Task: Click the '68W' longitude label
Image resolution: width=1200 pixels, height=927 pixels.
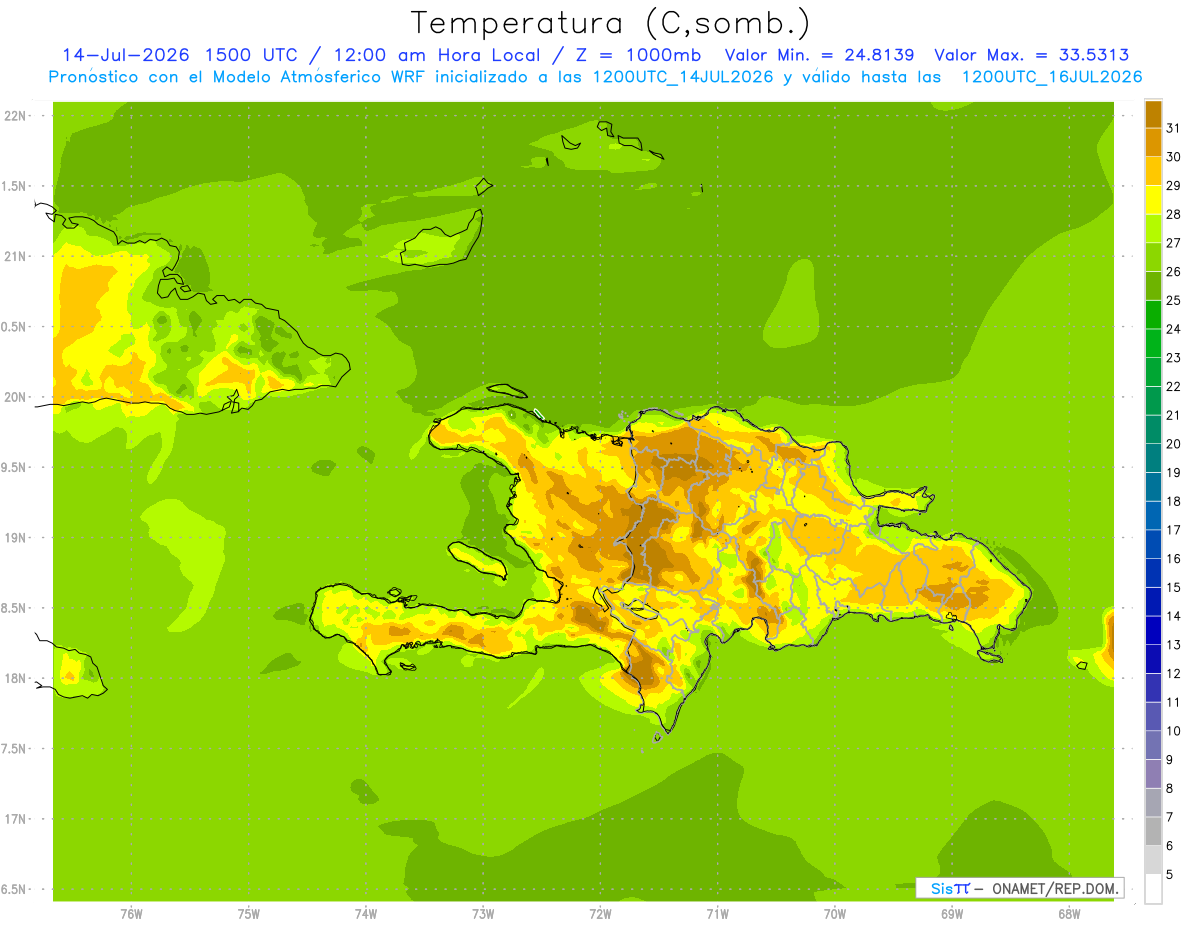Action: point(1069,914)
